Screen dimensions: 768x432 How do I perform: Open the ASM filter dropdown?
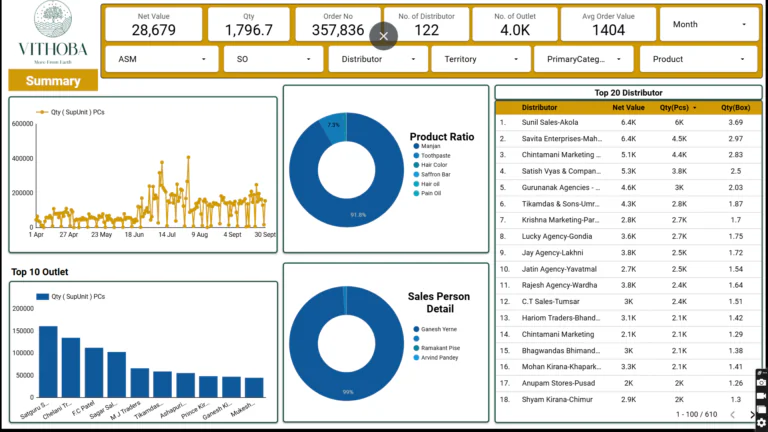pos(162,59)
